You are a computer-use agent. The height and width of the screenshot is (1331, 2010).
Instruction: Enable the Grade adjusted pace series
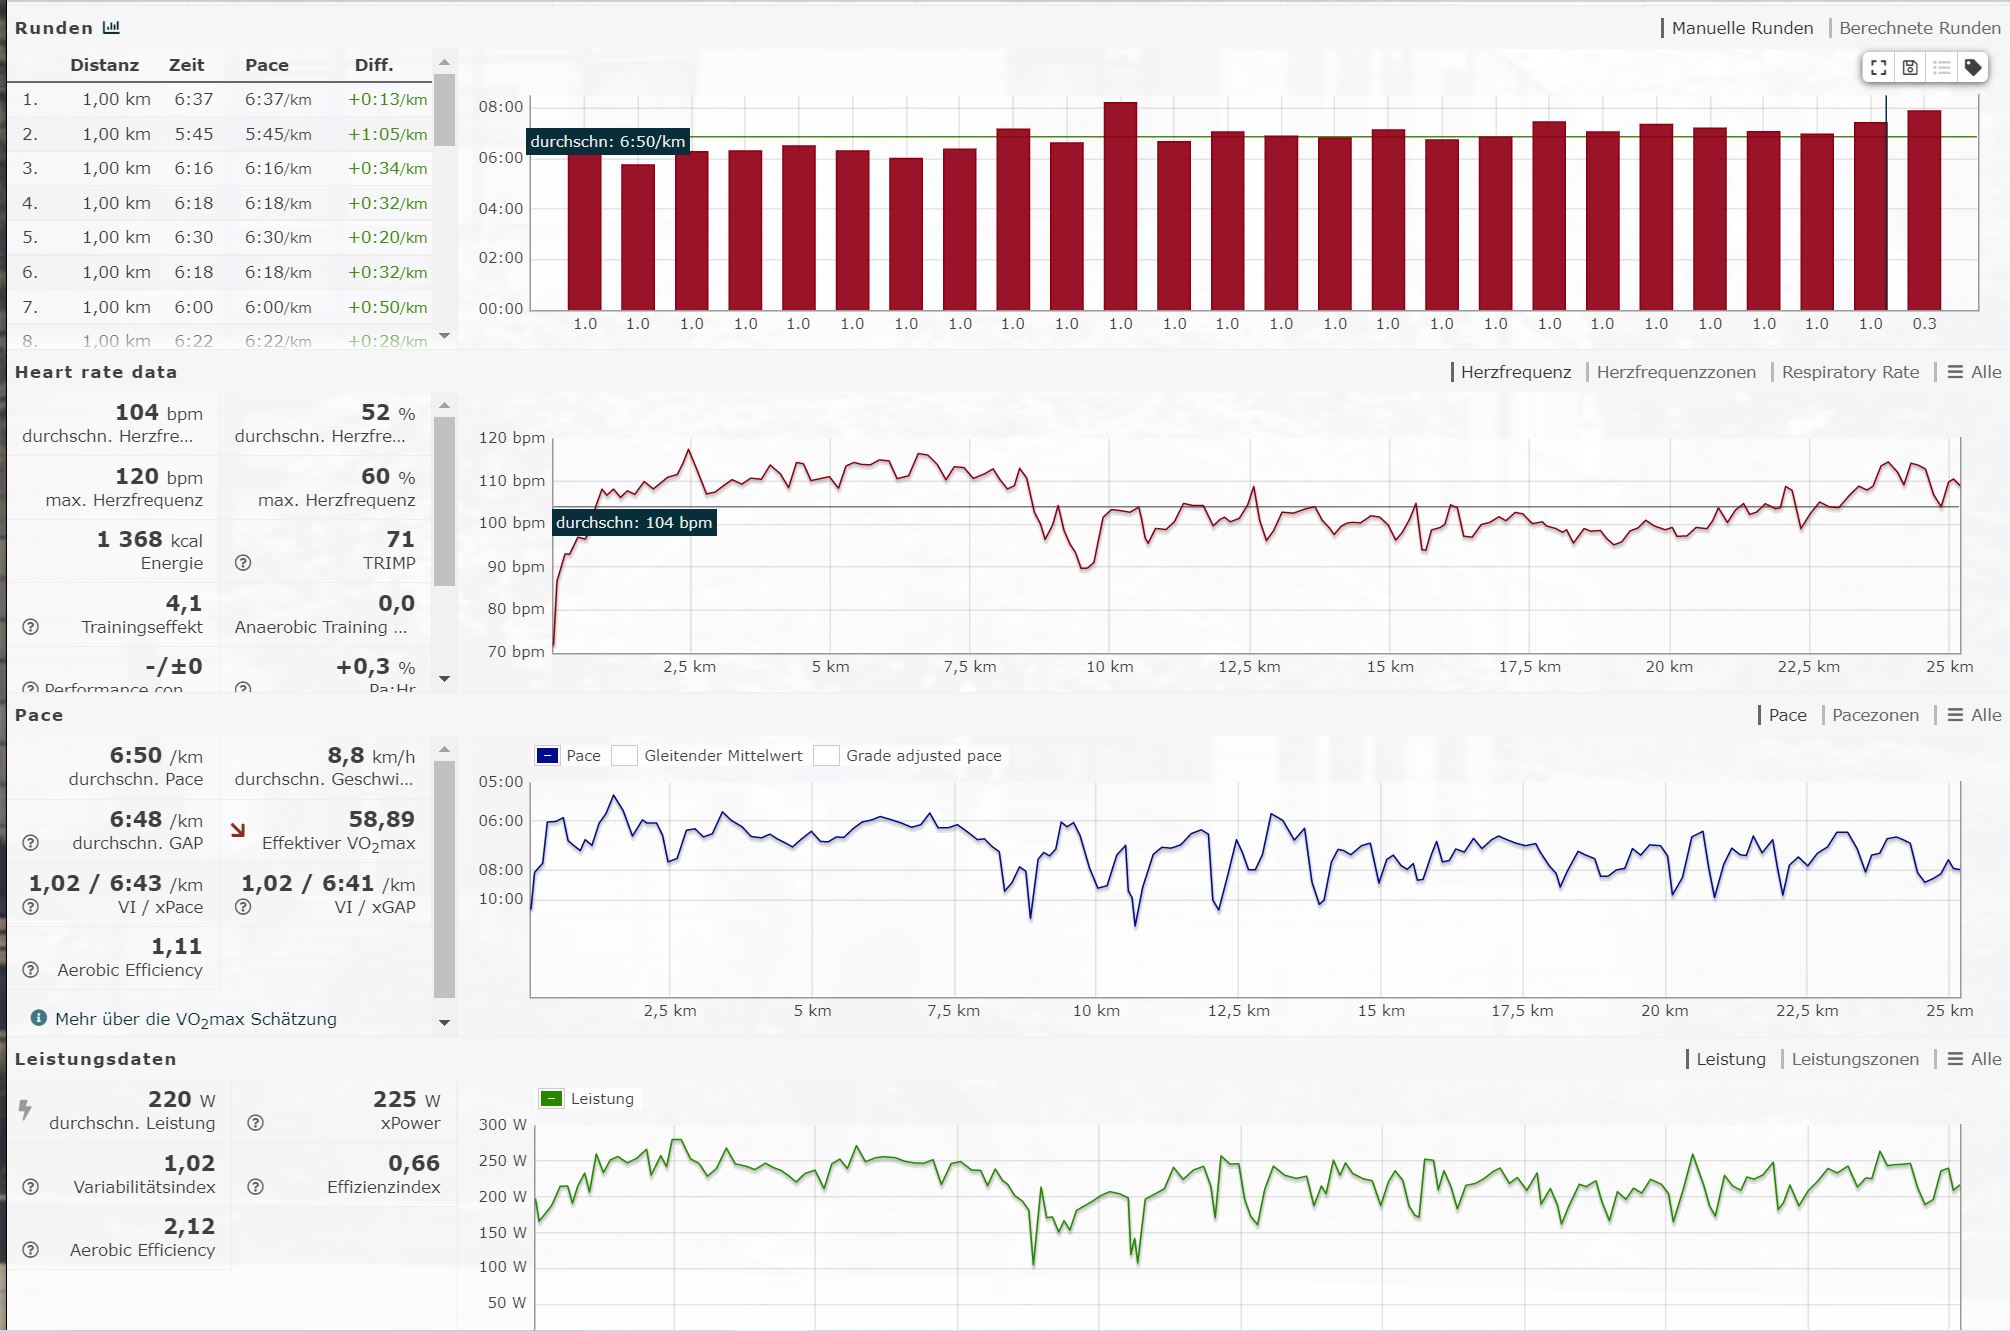pos(826,756)
